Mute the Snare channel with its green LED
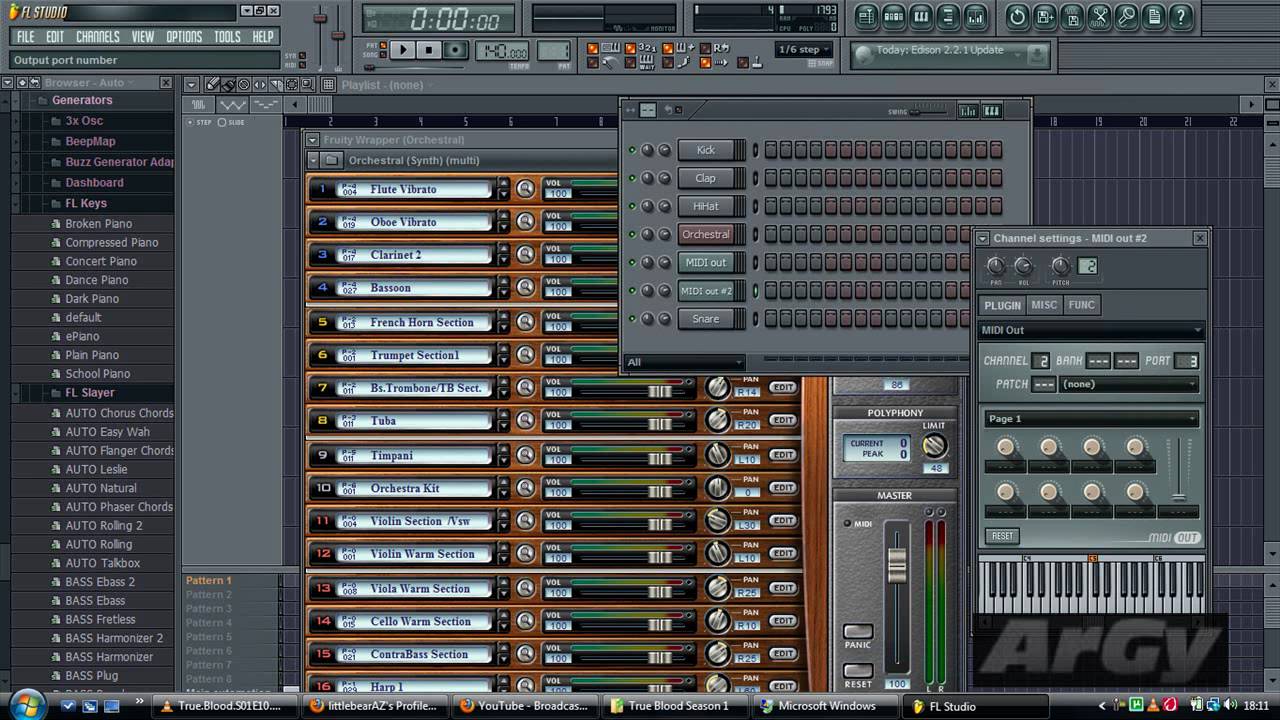This screenshot has width=1280, height=720. [632, 319]
